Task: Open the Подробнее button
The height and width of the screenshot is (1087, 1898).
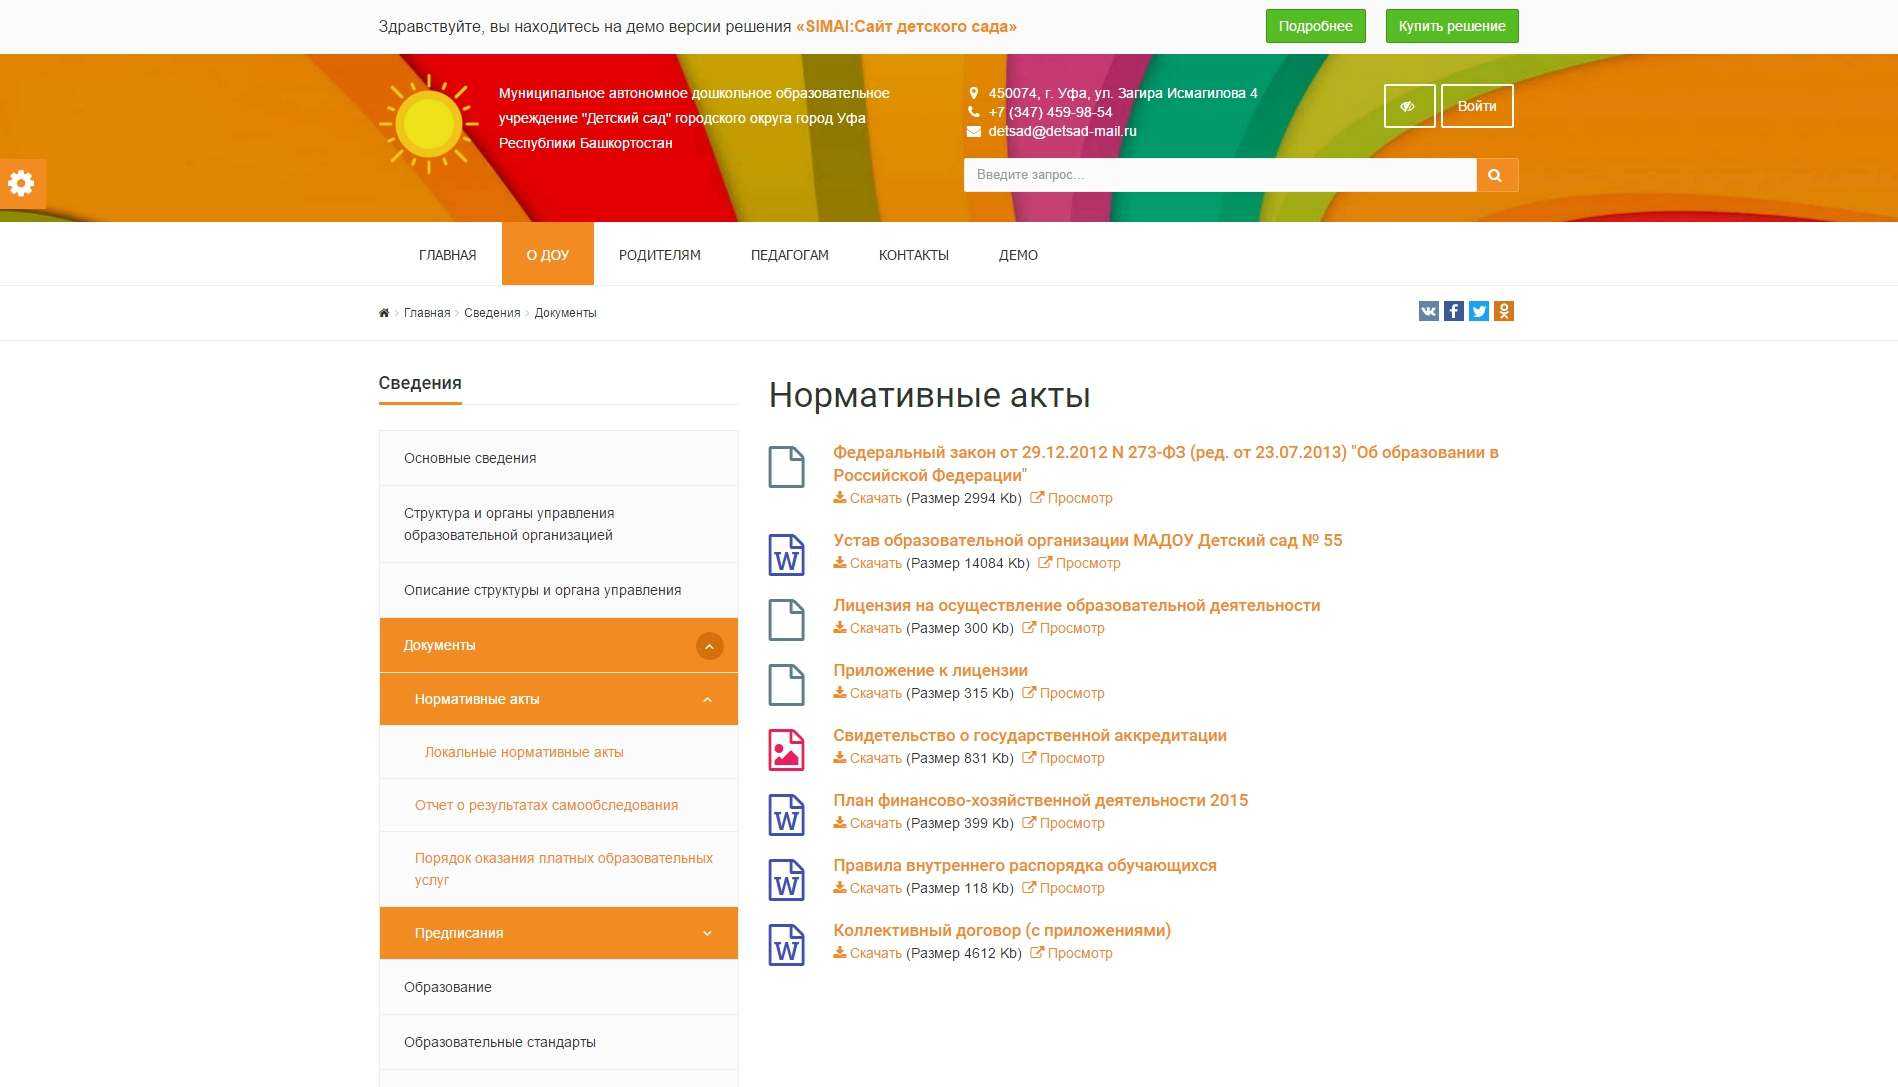Action: coord(1315,25)
